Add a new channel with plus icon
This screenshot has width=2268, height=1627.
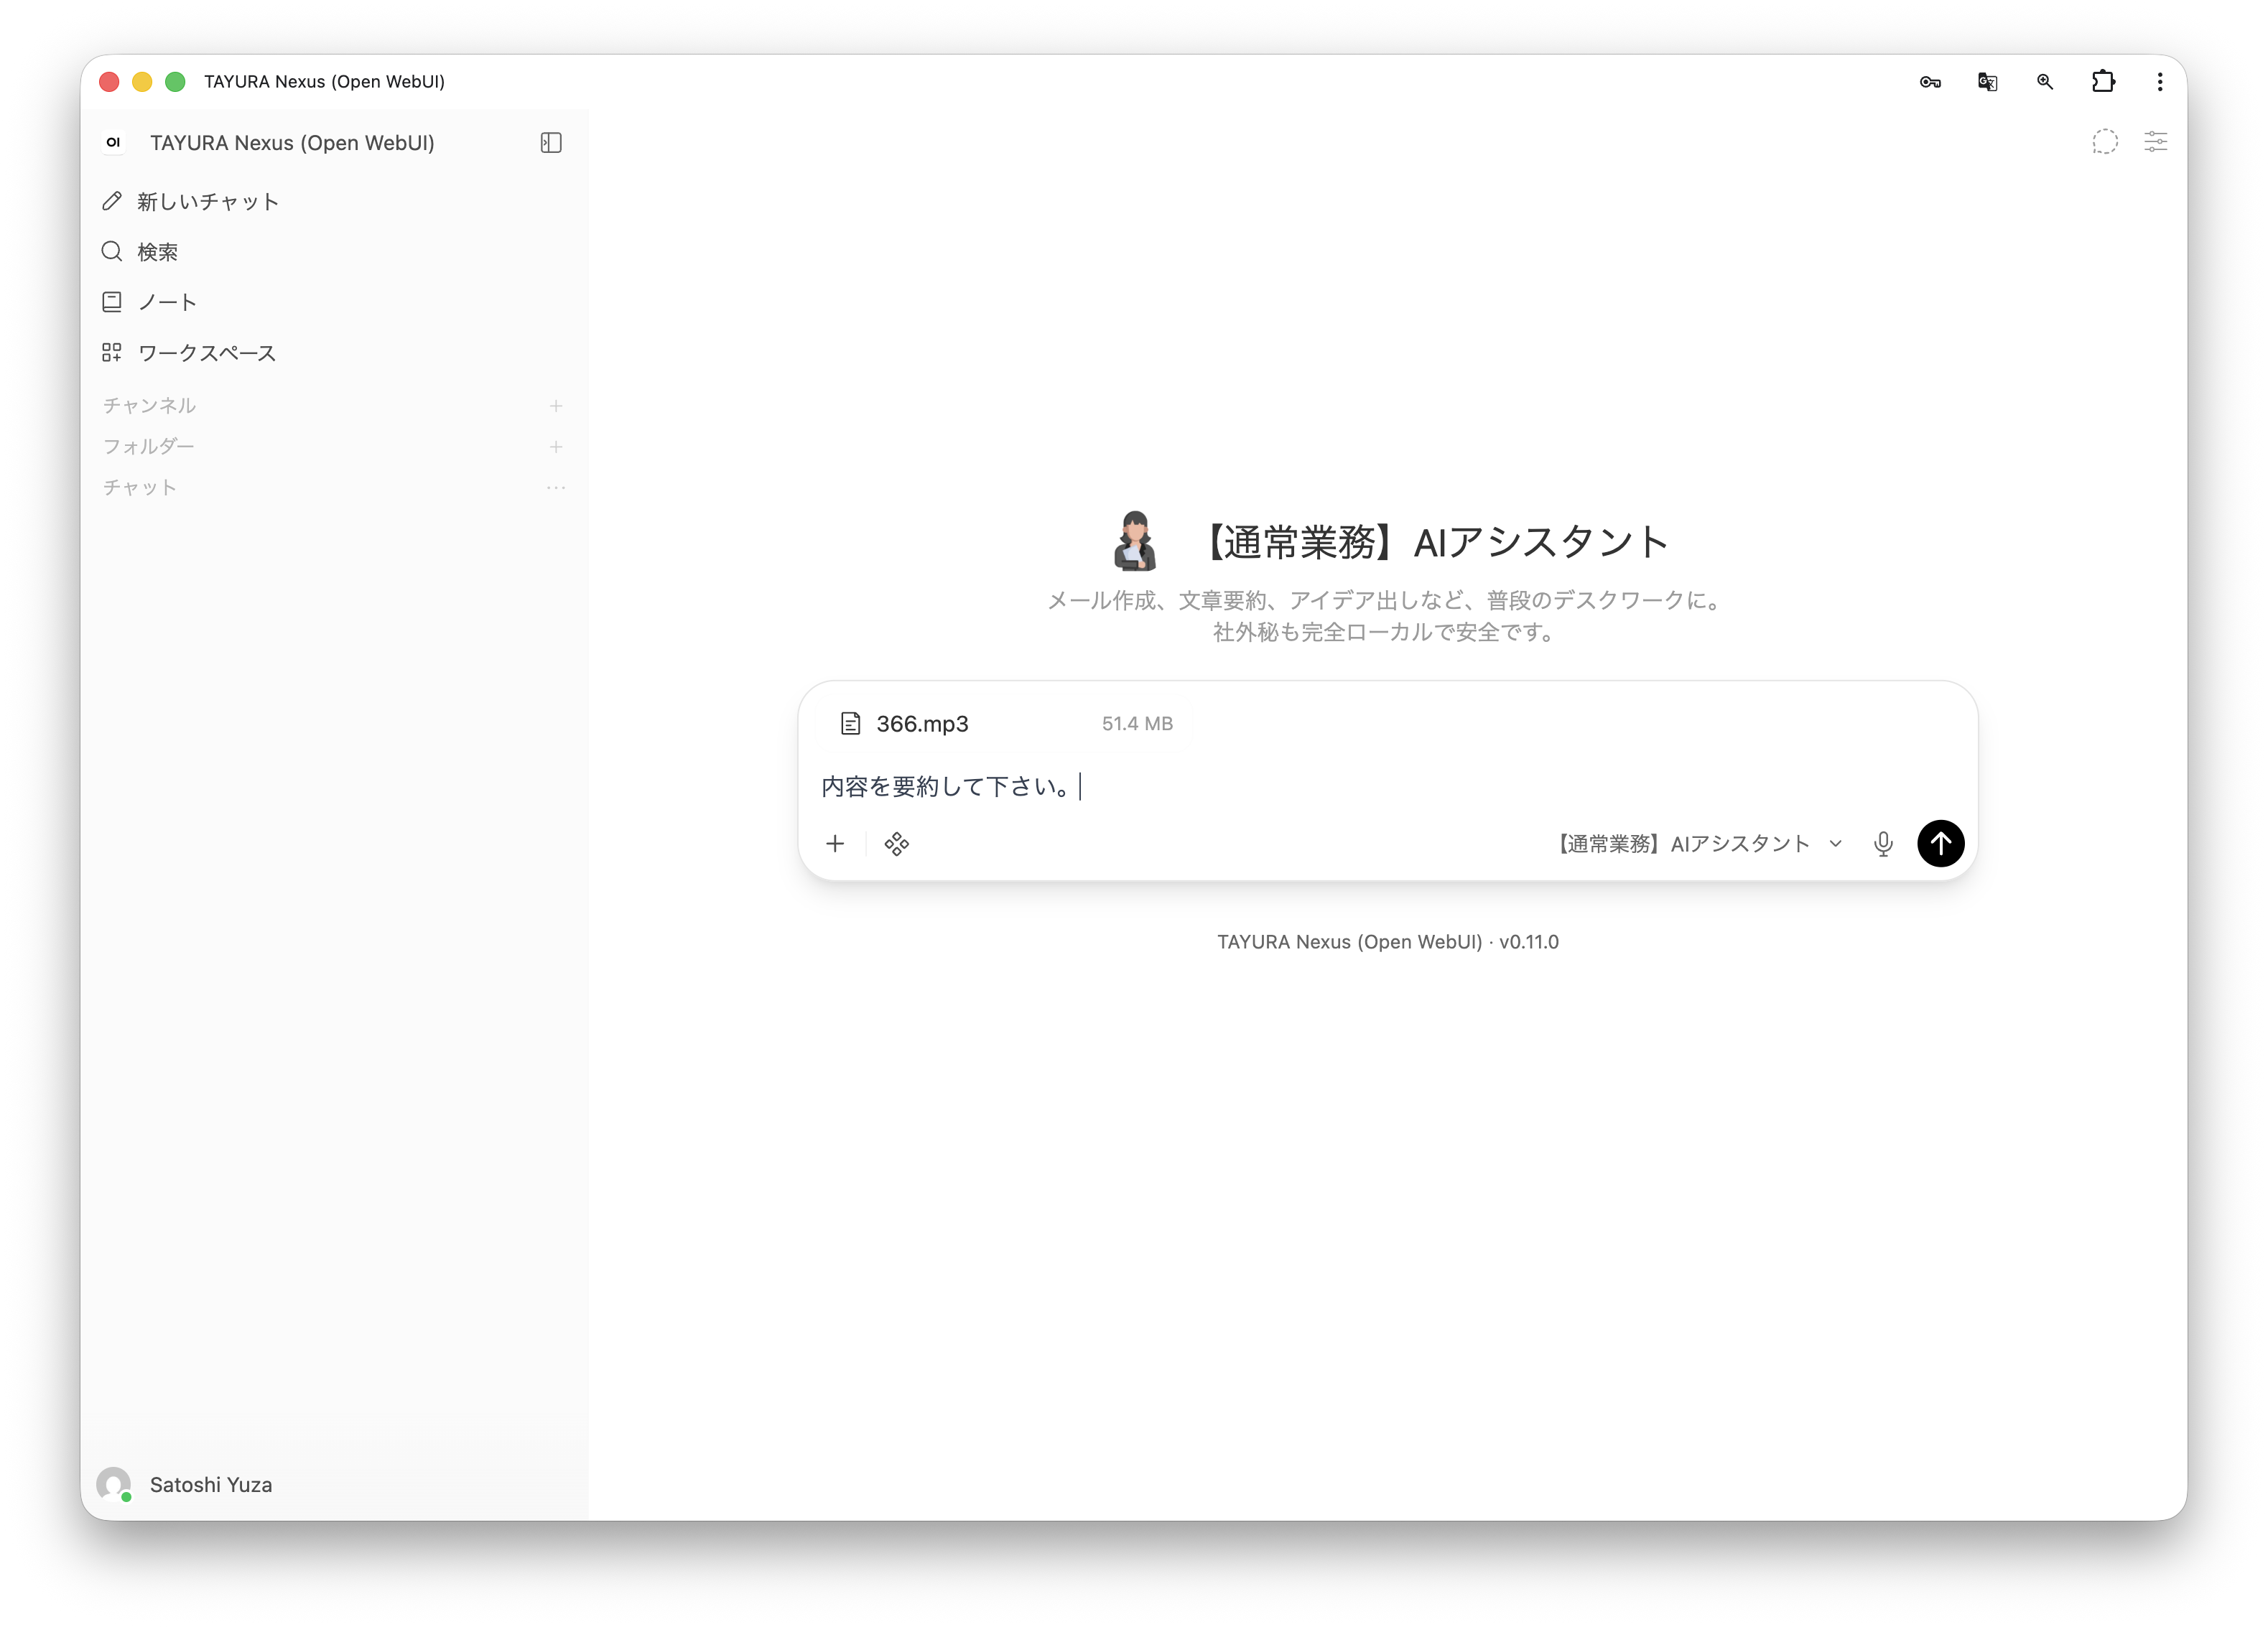tap(556, 406)
